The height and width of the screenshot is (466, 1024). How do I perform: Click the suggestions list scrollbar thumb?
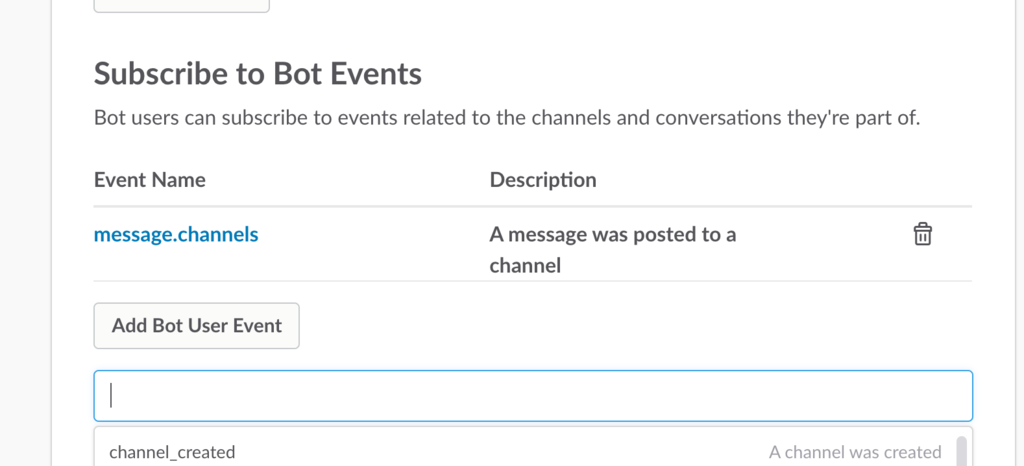961,451
